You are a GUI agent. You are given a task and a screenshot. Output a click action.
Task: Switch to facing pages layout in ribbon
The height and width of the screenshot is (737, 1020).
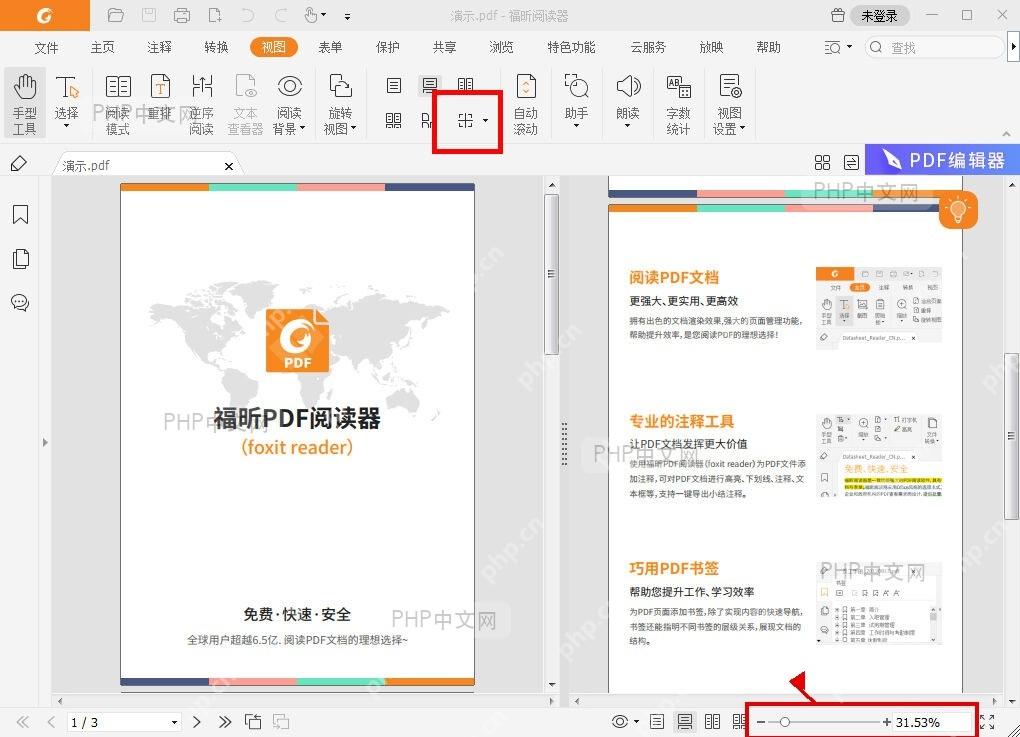[x=465, y=85]
